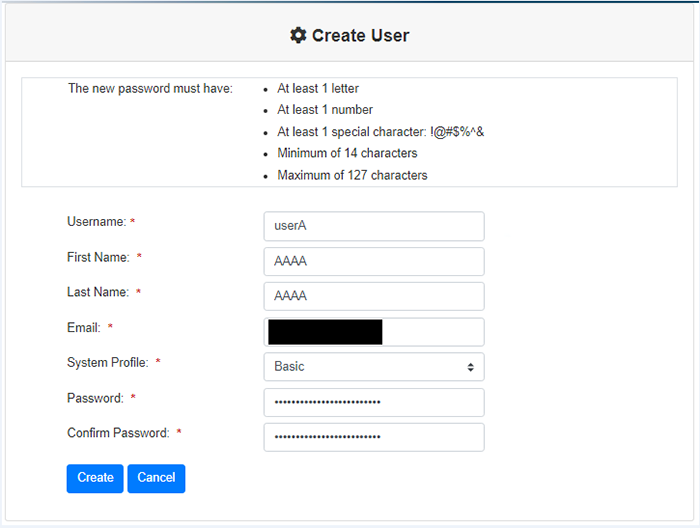Focus the Password input field
Image resolution: width=700 pixels, height=528 pixels.
373,402
